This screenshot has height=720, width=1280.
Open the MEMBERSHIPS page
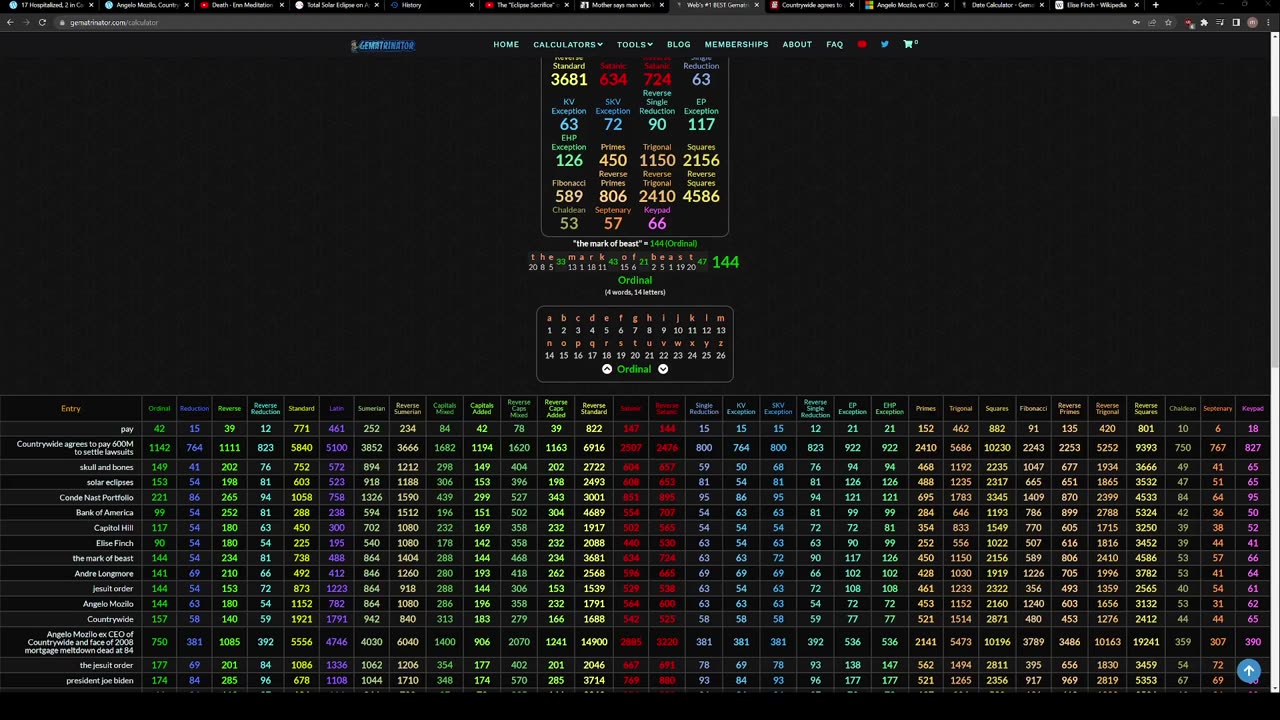point(736,44)
